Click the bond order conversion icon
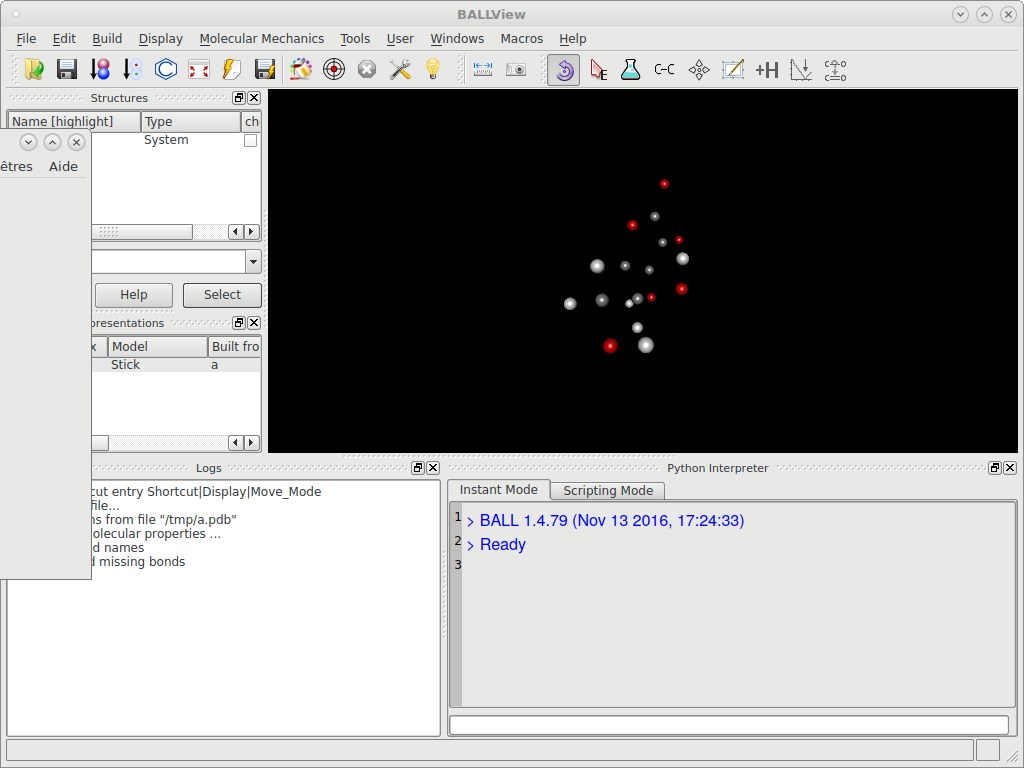This screenshot has width=1024, height=768. pos(835,69)
